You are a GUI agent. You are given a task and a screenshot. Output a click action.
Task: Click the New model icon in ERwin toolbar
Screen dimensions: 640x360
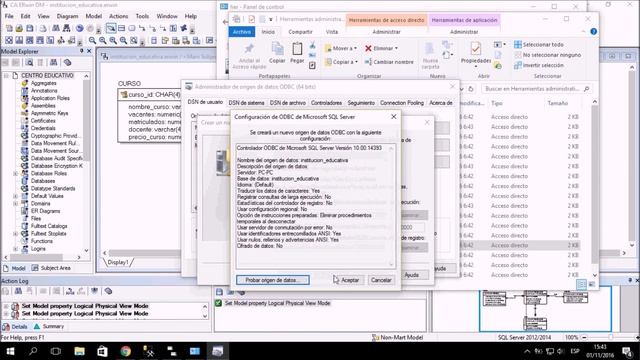tap(9, 29)
